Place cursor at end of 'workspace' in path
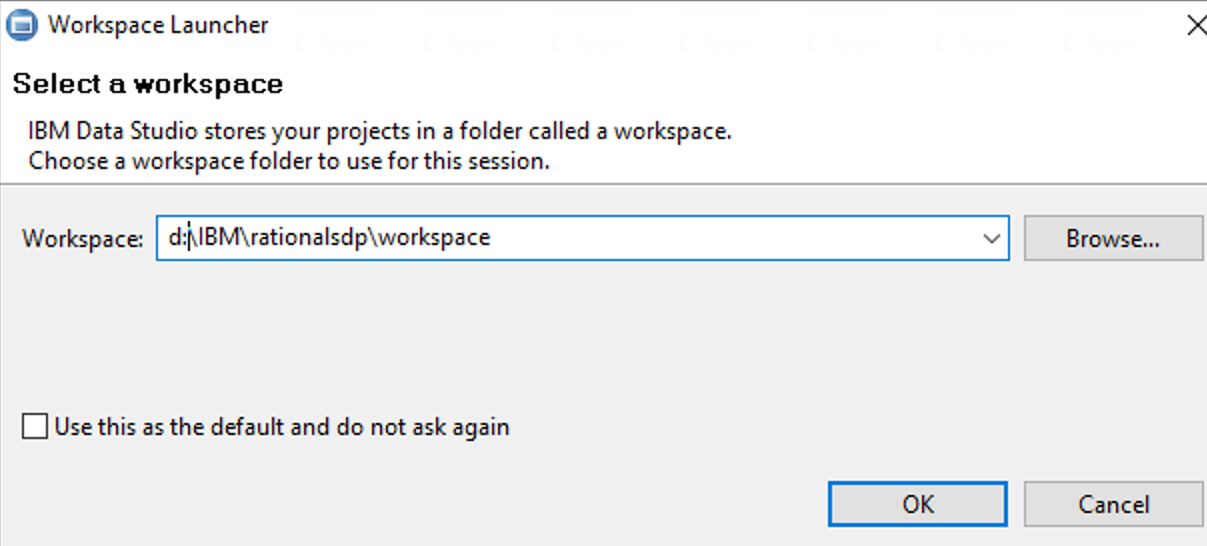The image size is (1207, 546). 491,239
